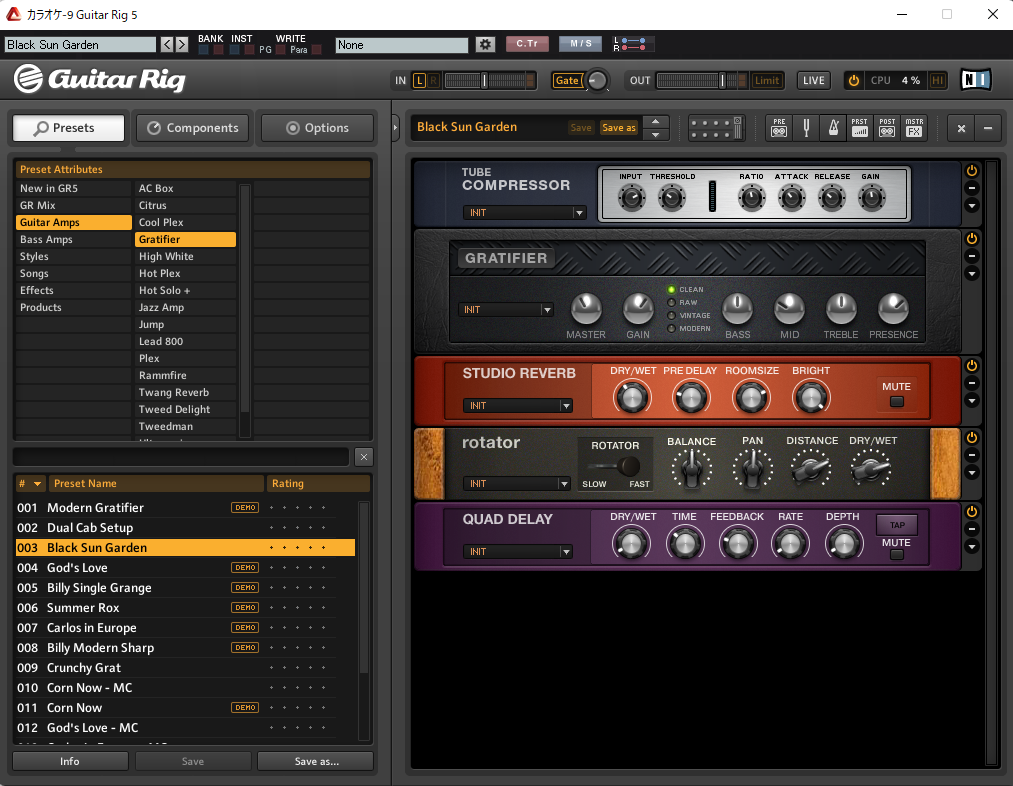Select the Bass Amps attribute

[x=74, y=239]
